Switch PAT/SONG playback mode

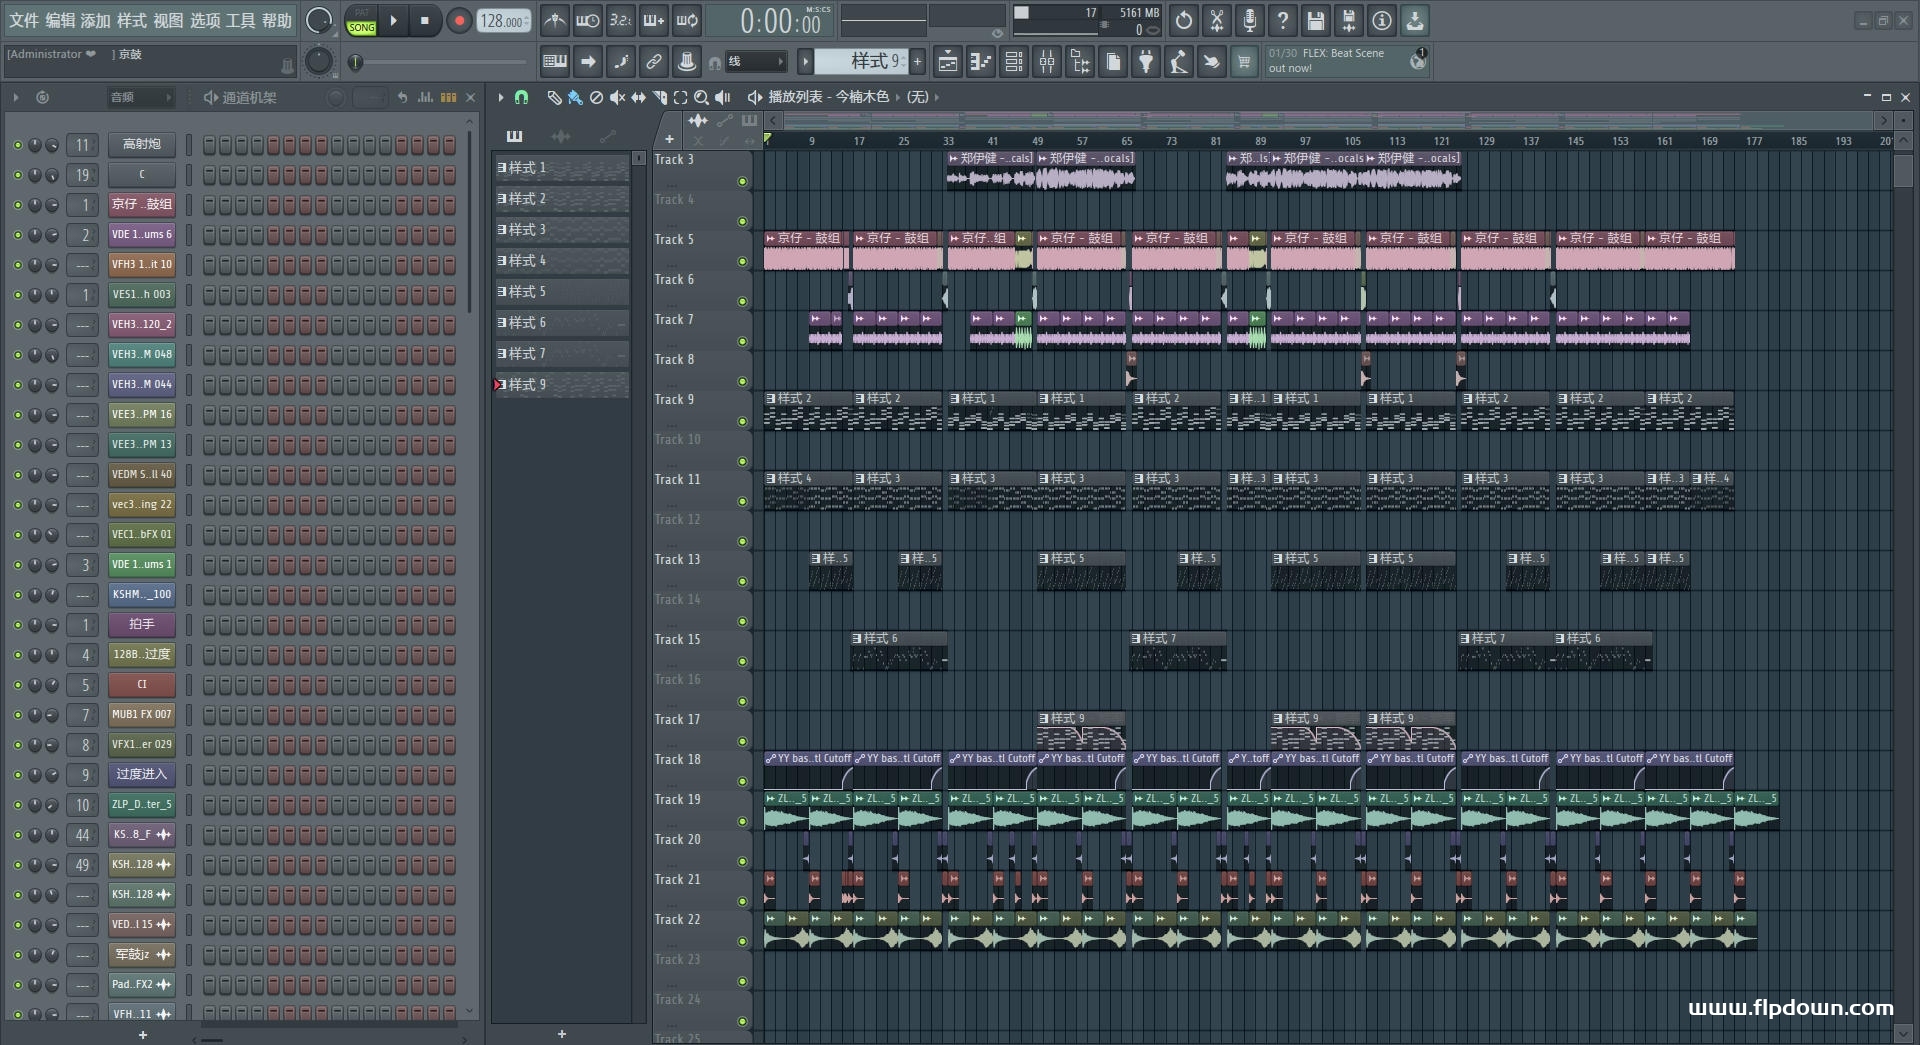coord(361,21)
